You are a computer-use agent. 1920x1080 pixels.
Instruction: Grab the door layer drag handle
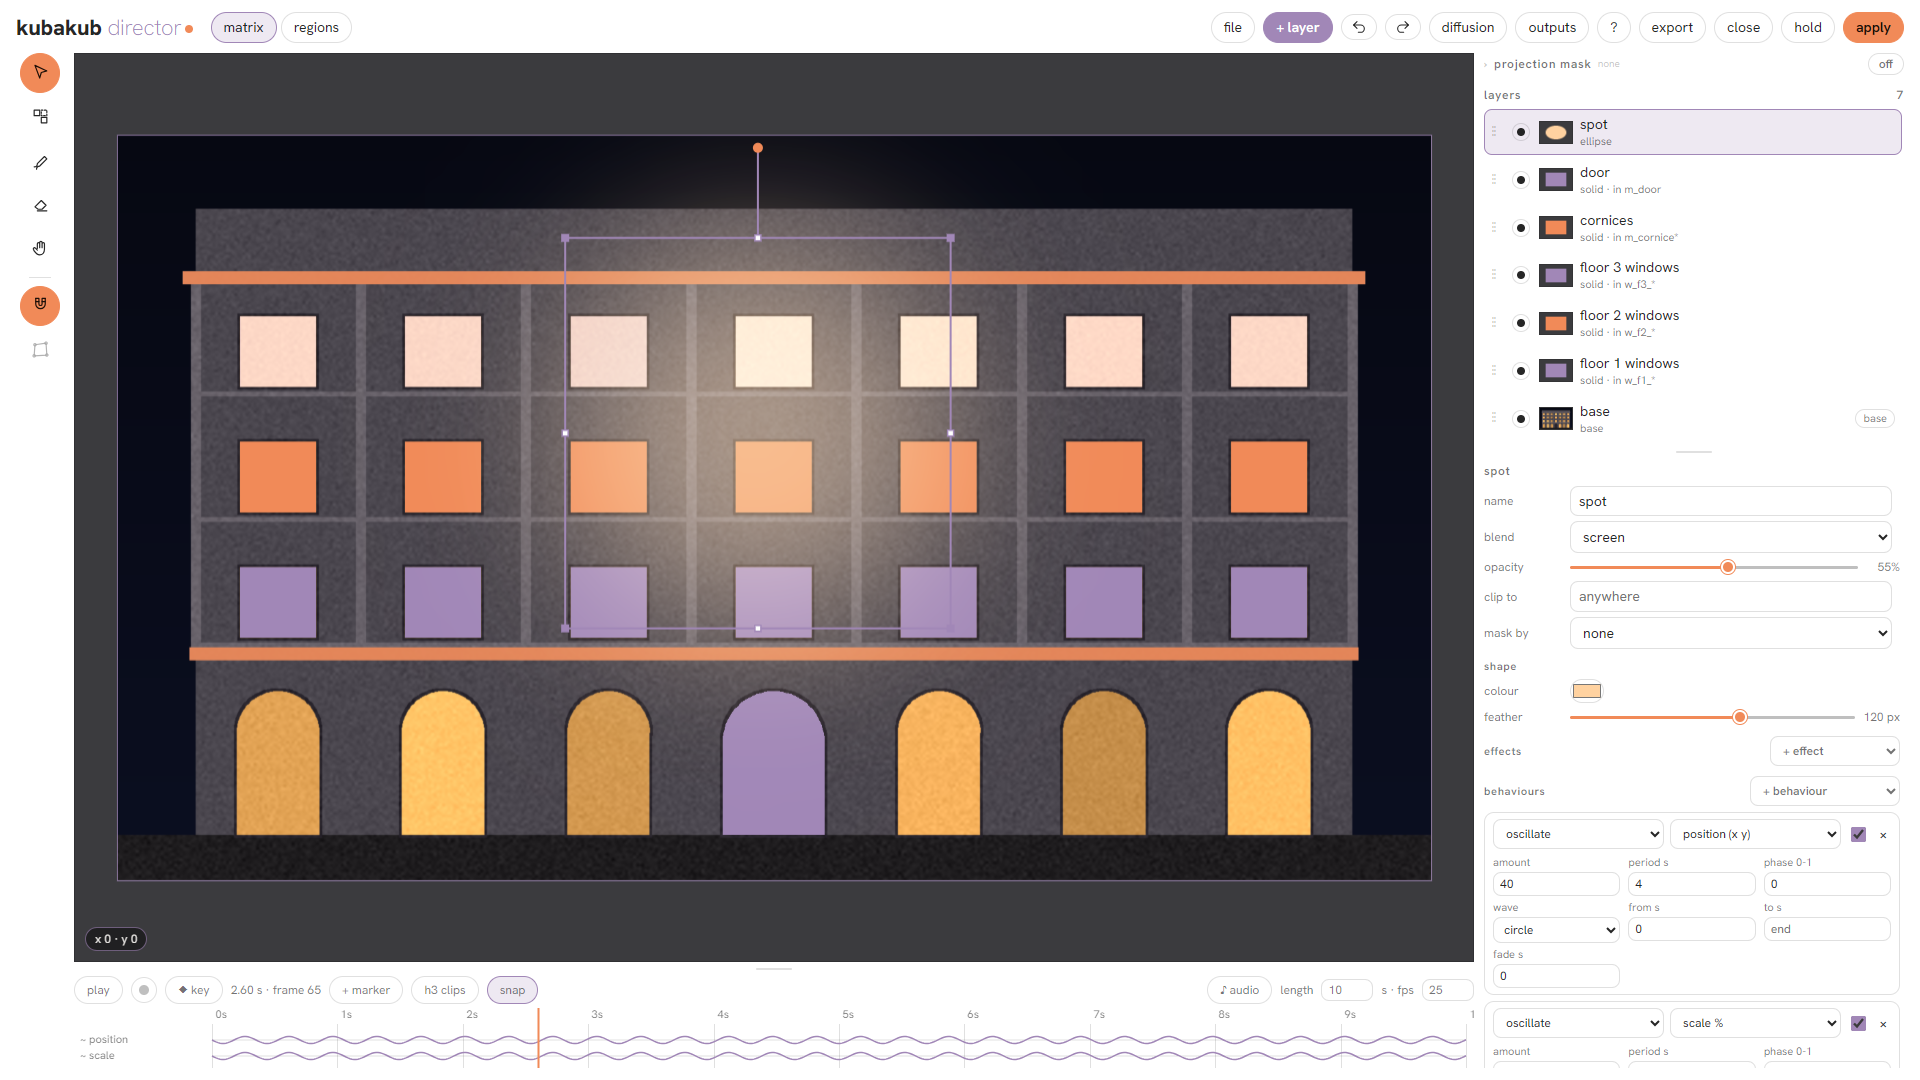click(1494, 180)
